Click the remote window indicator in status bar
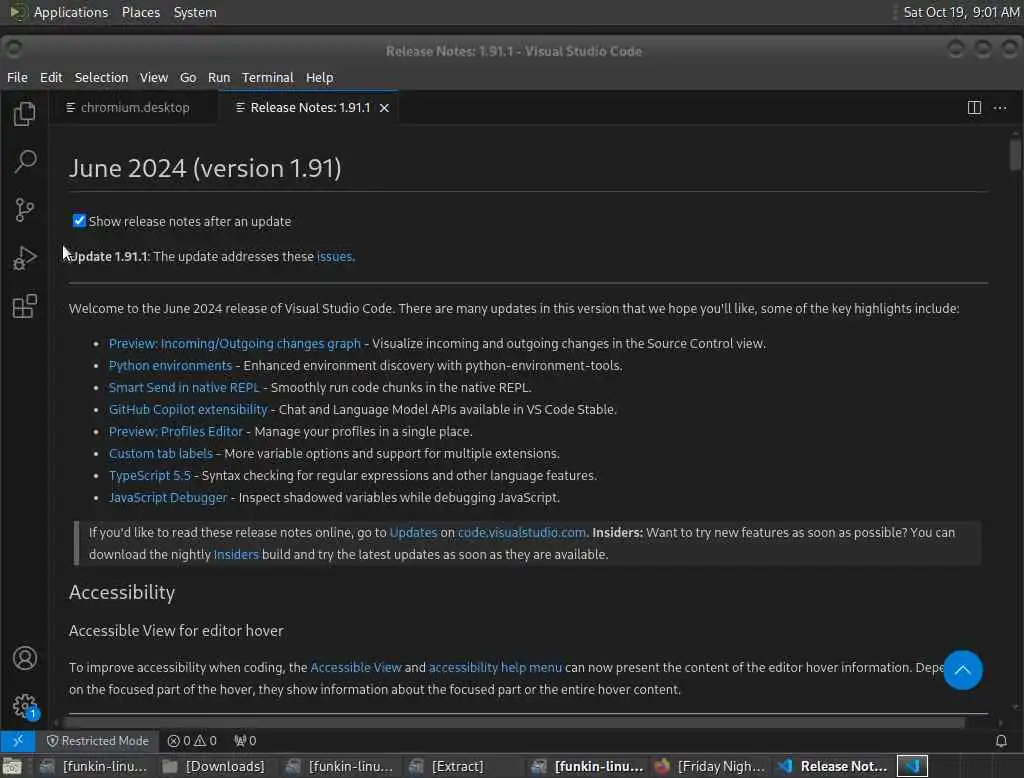This screenshot has height=778, width=1024. click(x=18, y=740)
